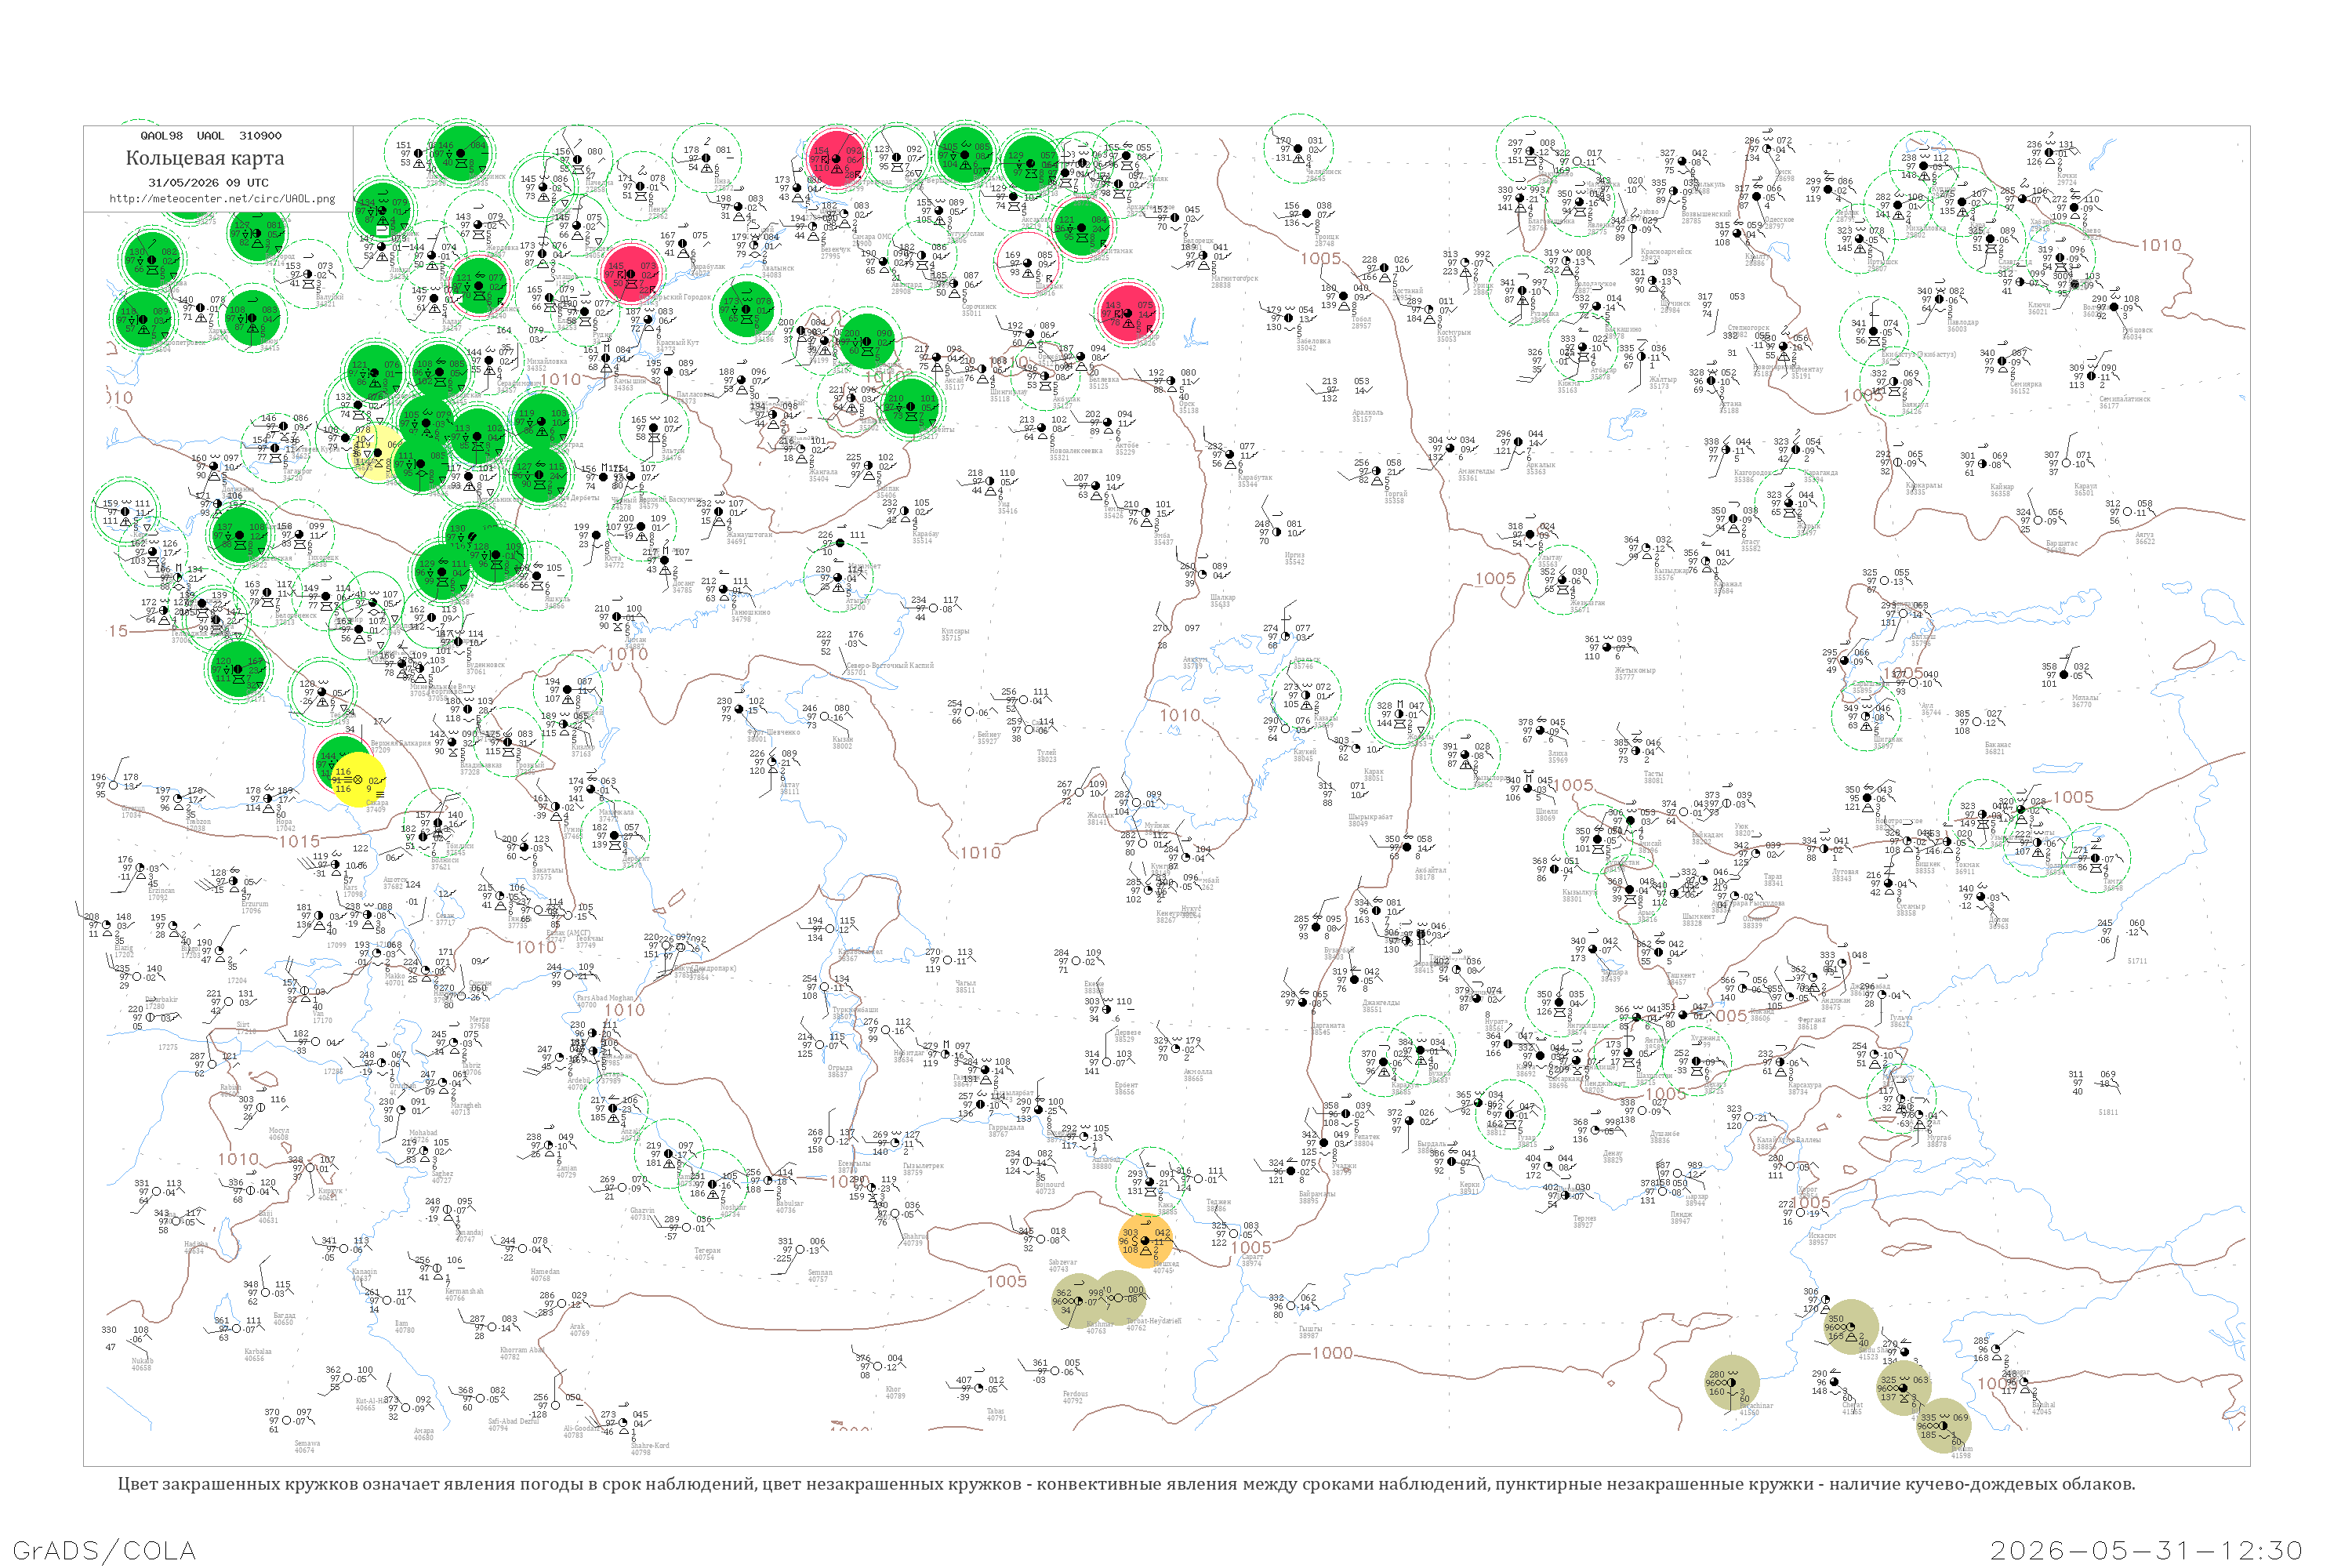
Task: Click the map title "Кольцевая карта"
Action: pos(205,158)
